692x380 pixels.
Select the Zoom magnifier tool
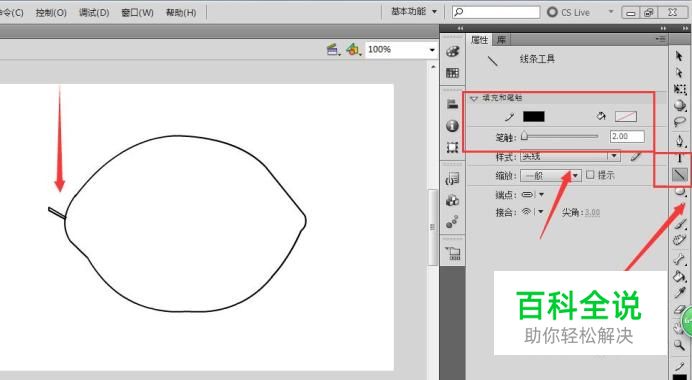point(680,345)
